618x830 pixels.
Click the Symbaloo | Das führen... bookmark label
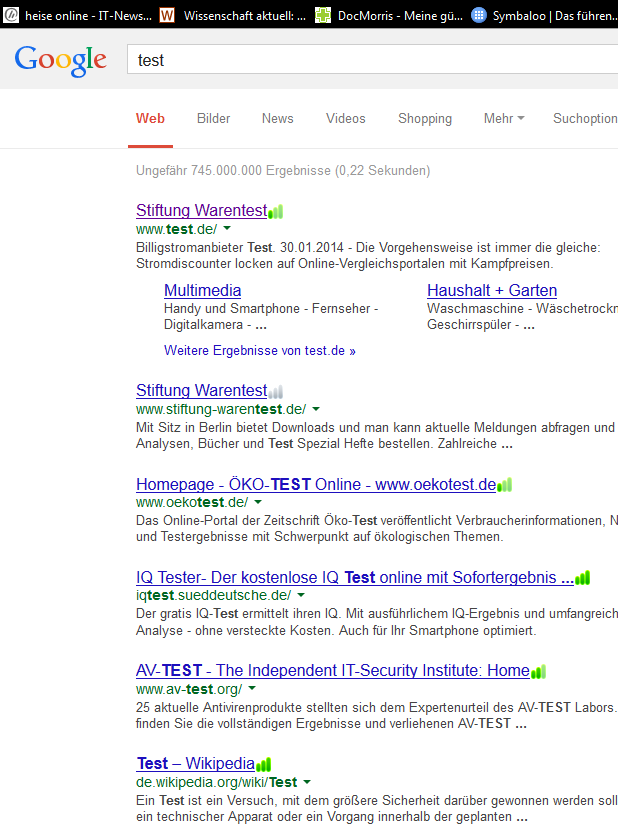pyautogui.click(x=555, y=16)
